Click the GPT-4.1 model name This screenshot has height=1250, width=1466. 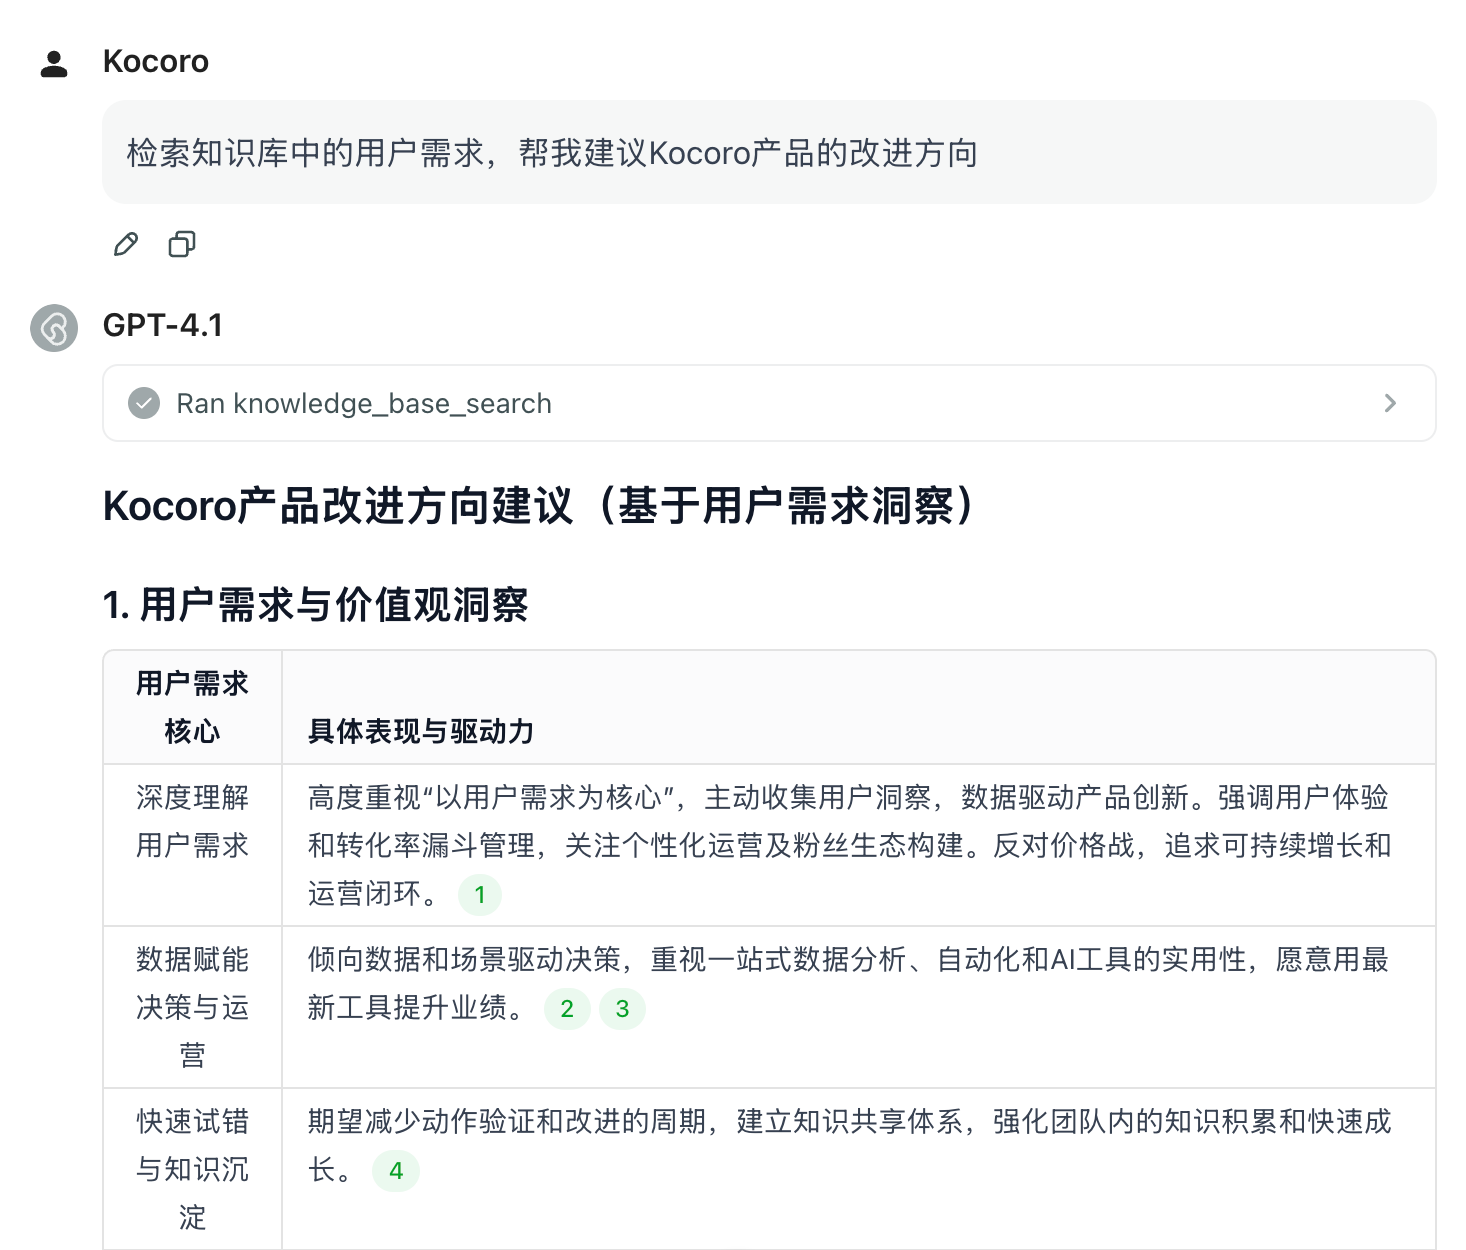pos(163,326)
